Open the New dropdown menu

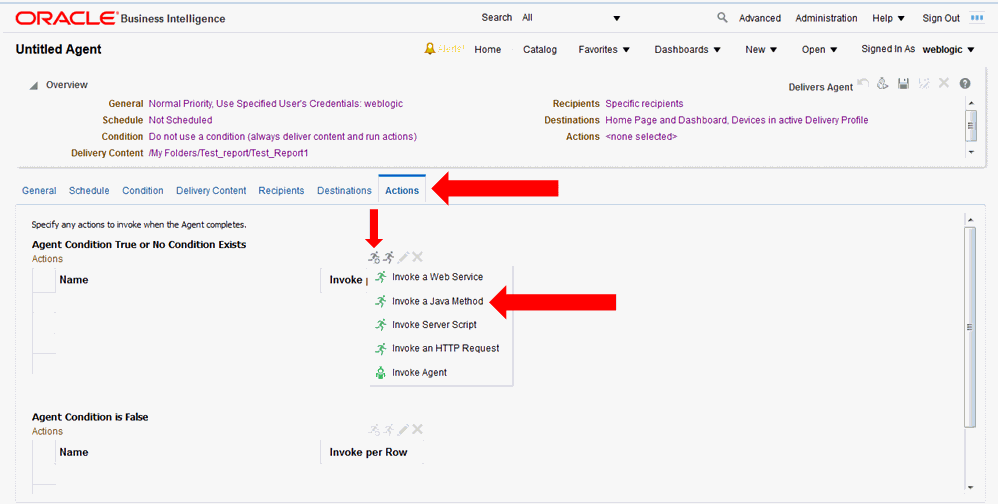[x=761, y=50]
